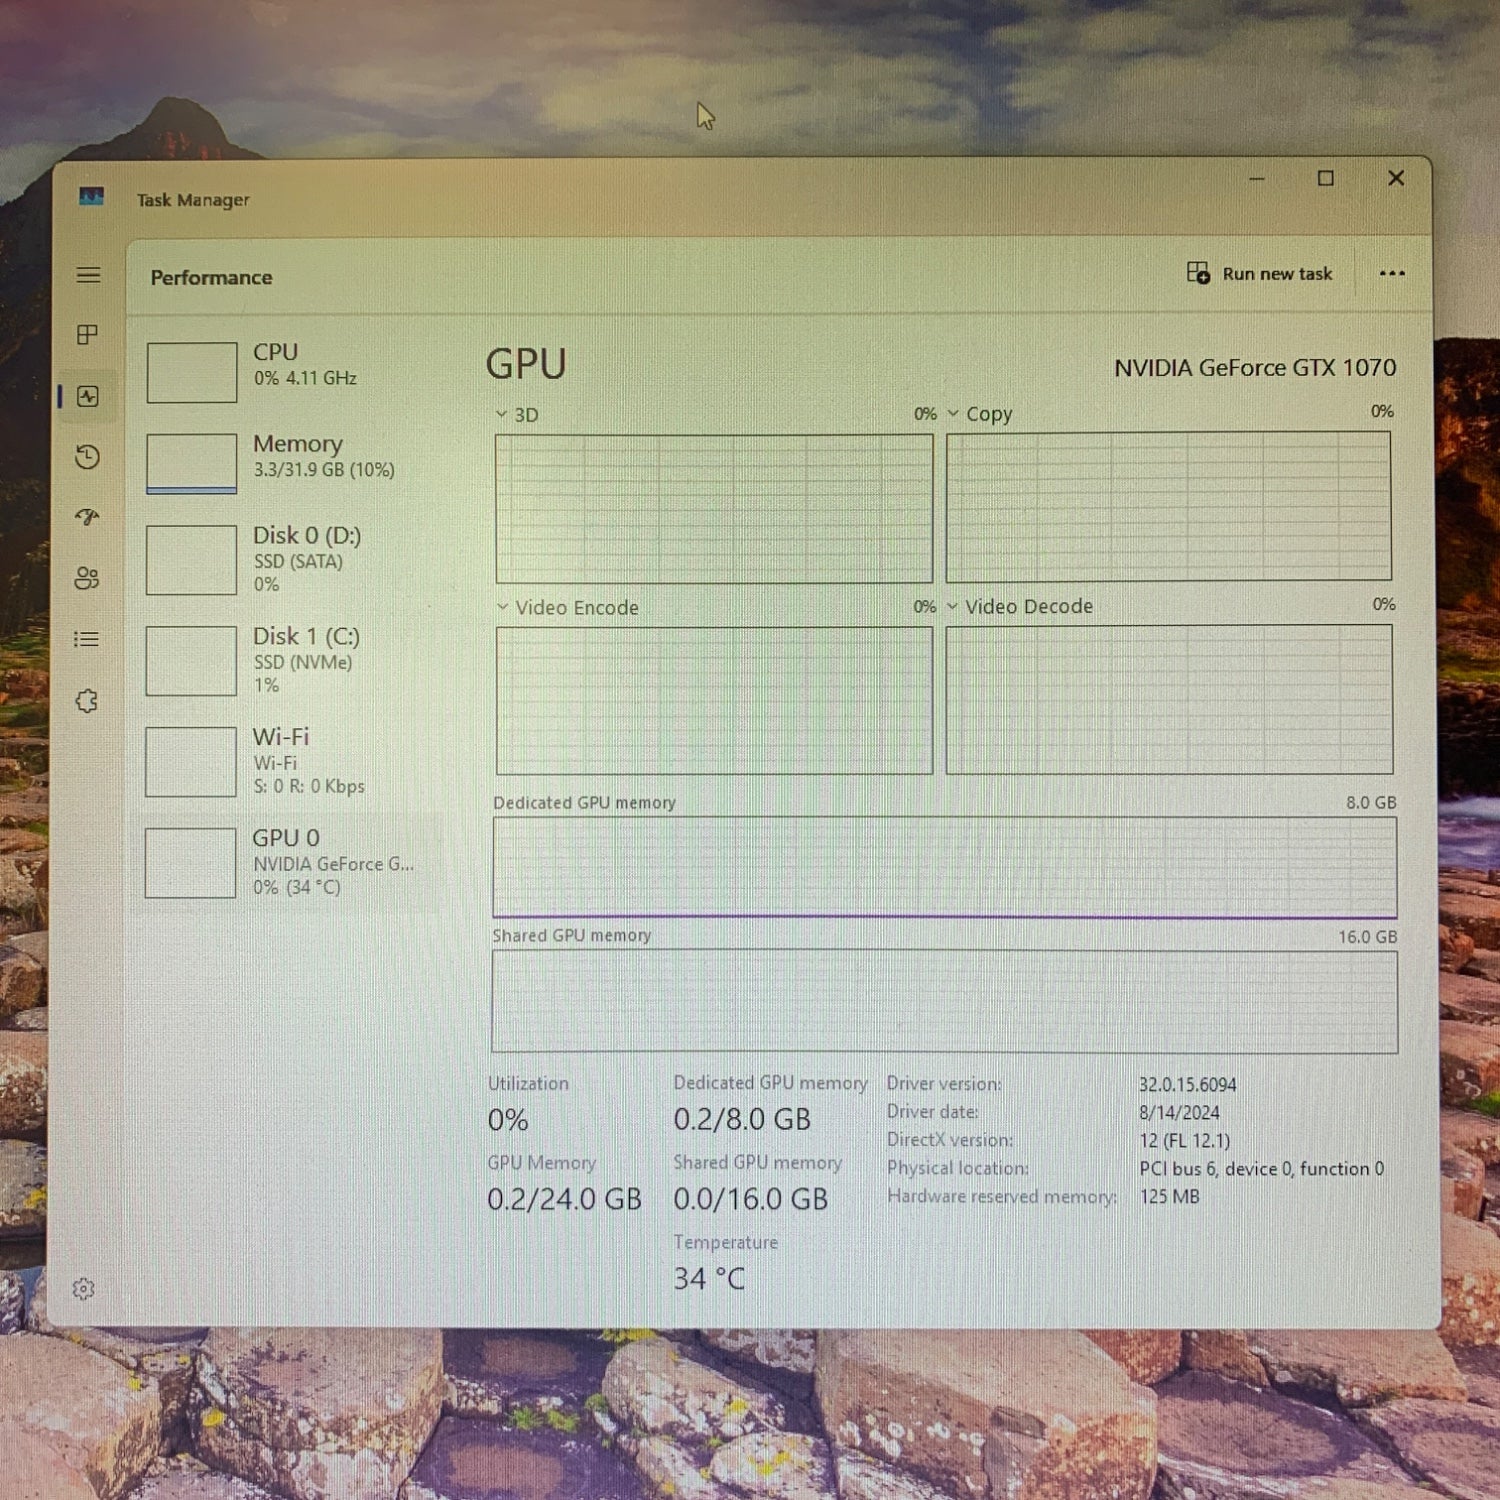Open the Video Decode engine dropdown

pyautogui.click(x=953, y=606)
